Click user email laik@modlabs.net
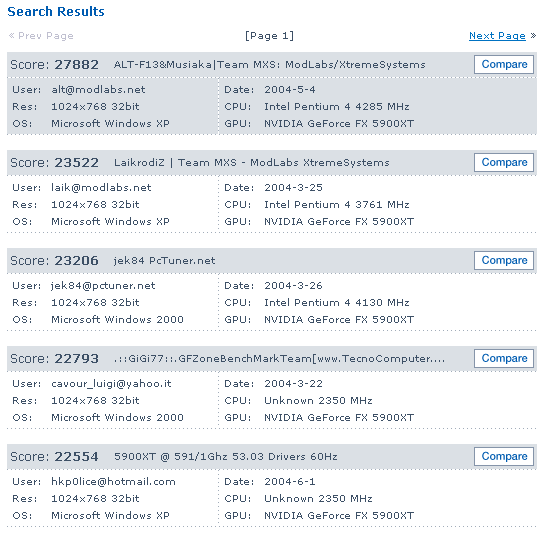The width and height of the screenshot is (544, 536). (x=101, y=188)
